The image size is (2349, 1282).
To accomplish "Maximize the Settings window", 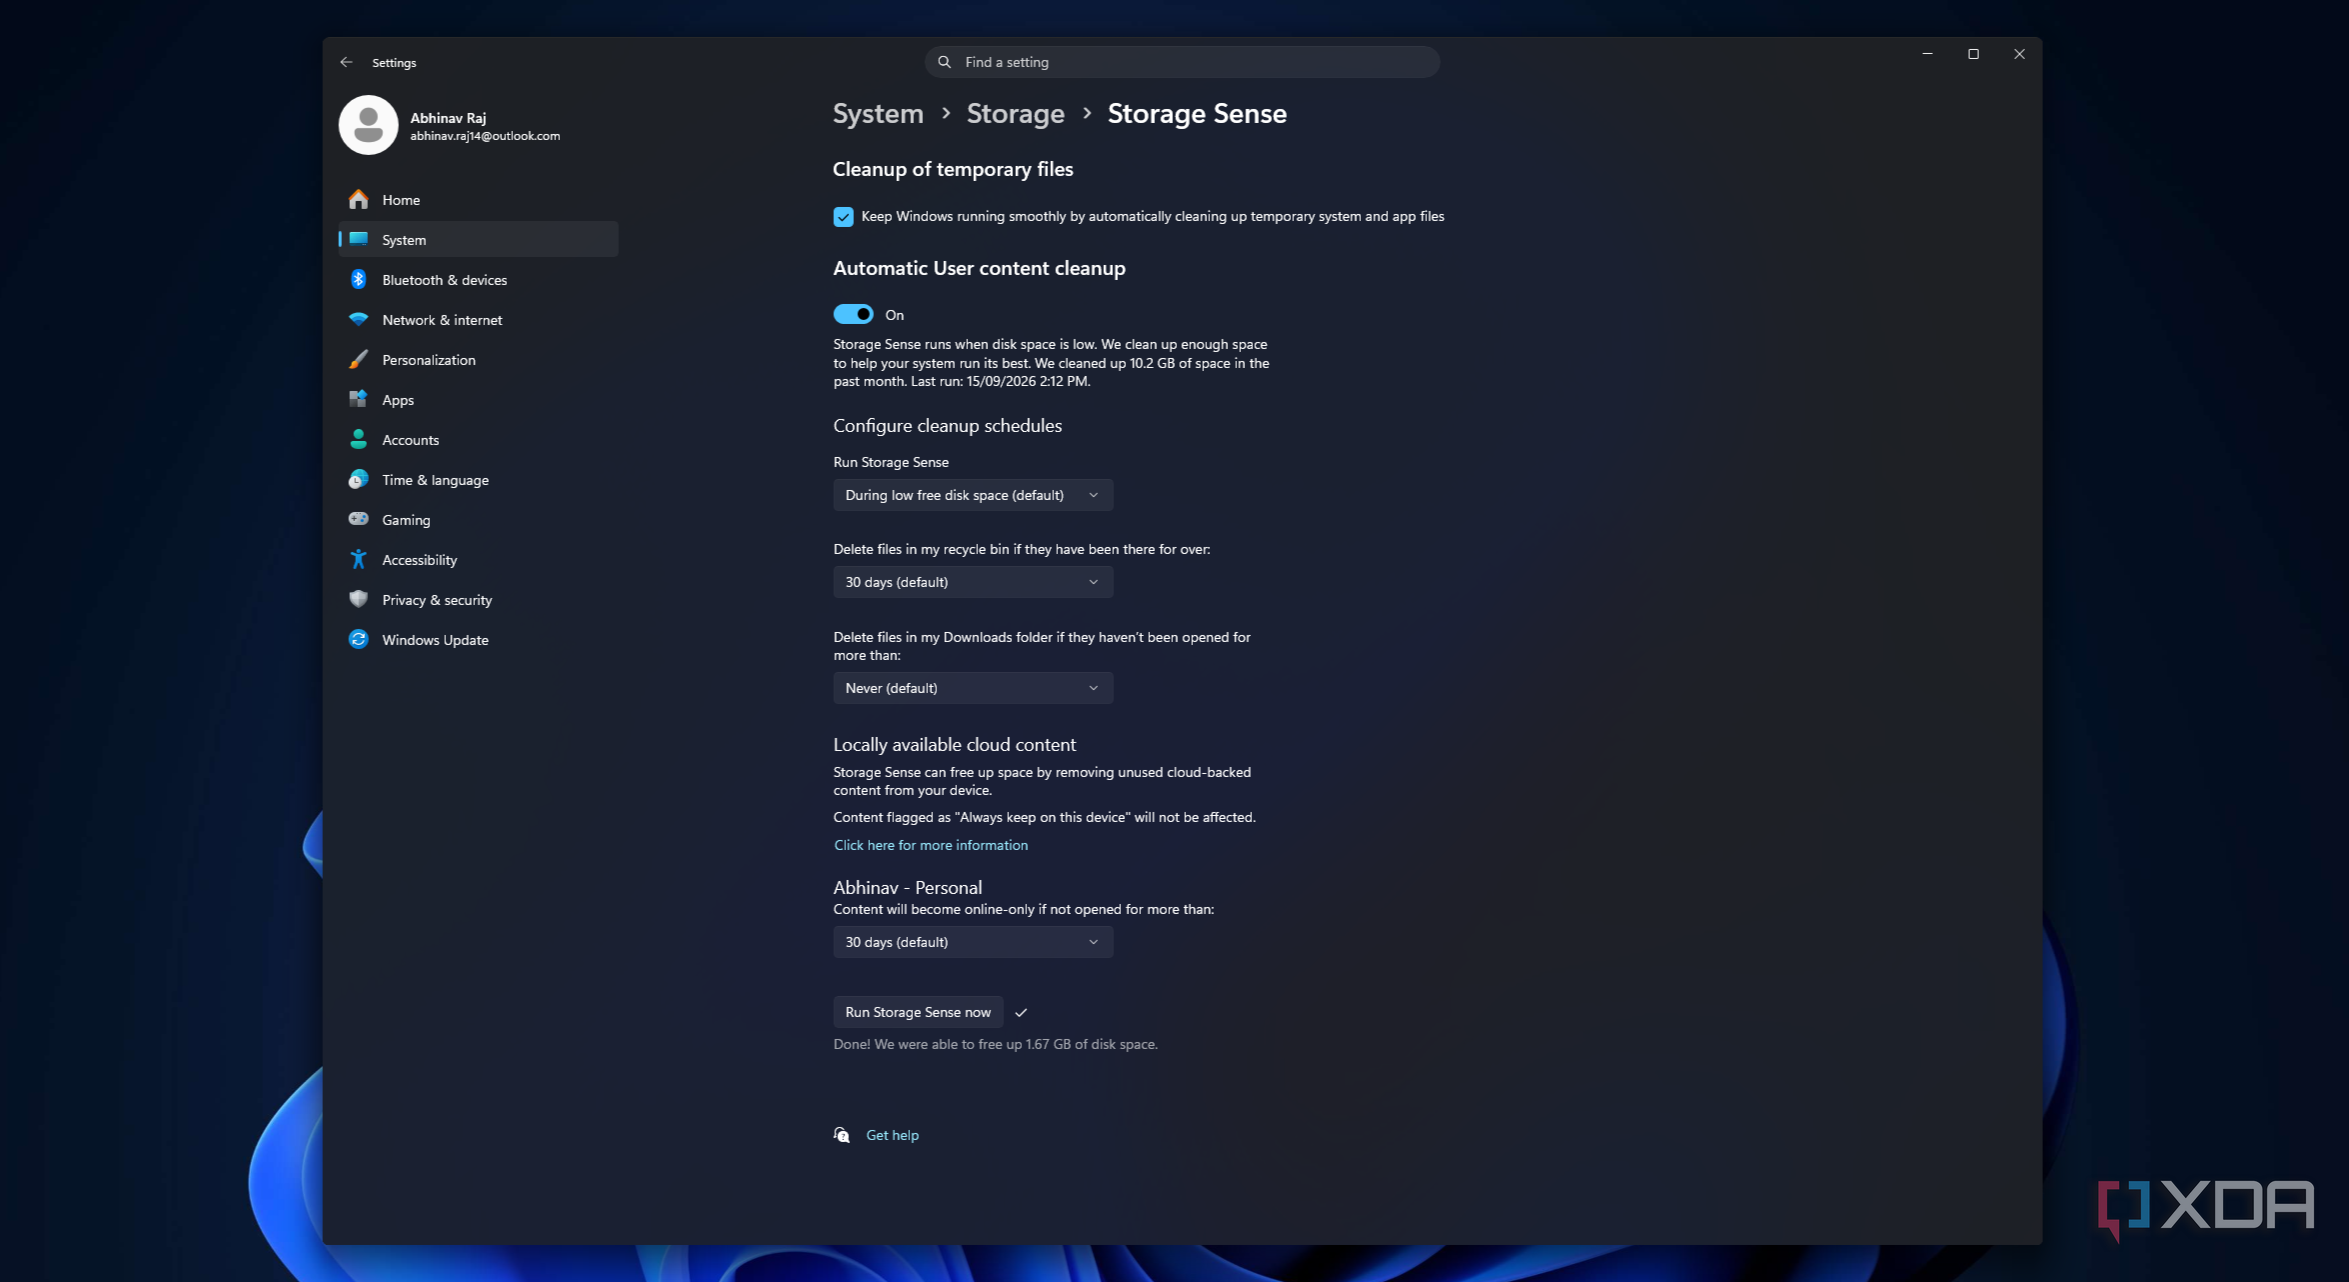I will [1973, 54].
